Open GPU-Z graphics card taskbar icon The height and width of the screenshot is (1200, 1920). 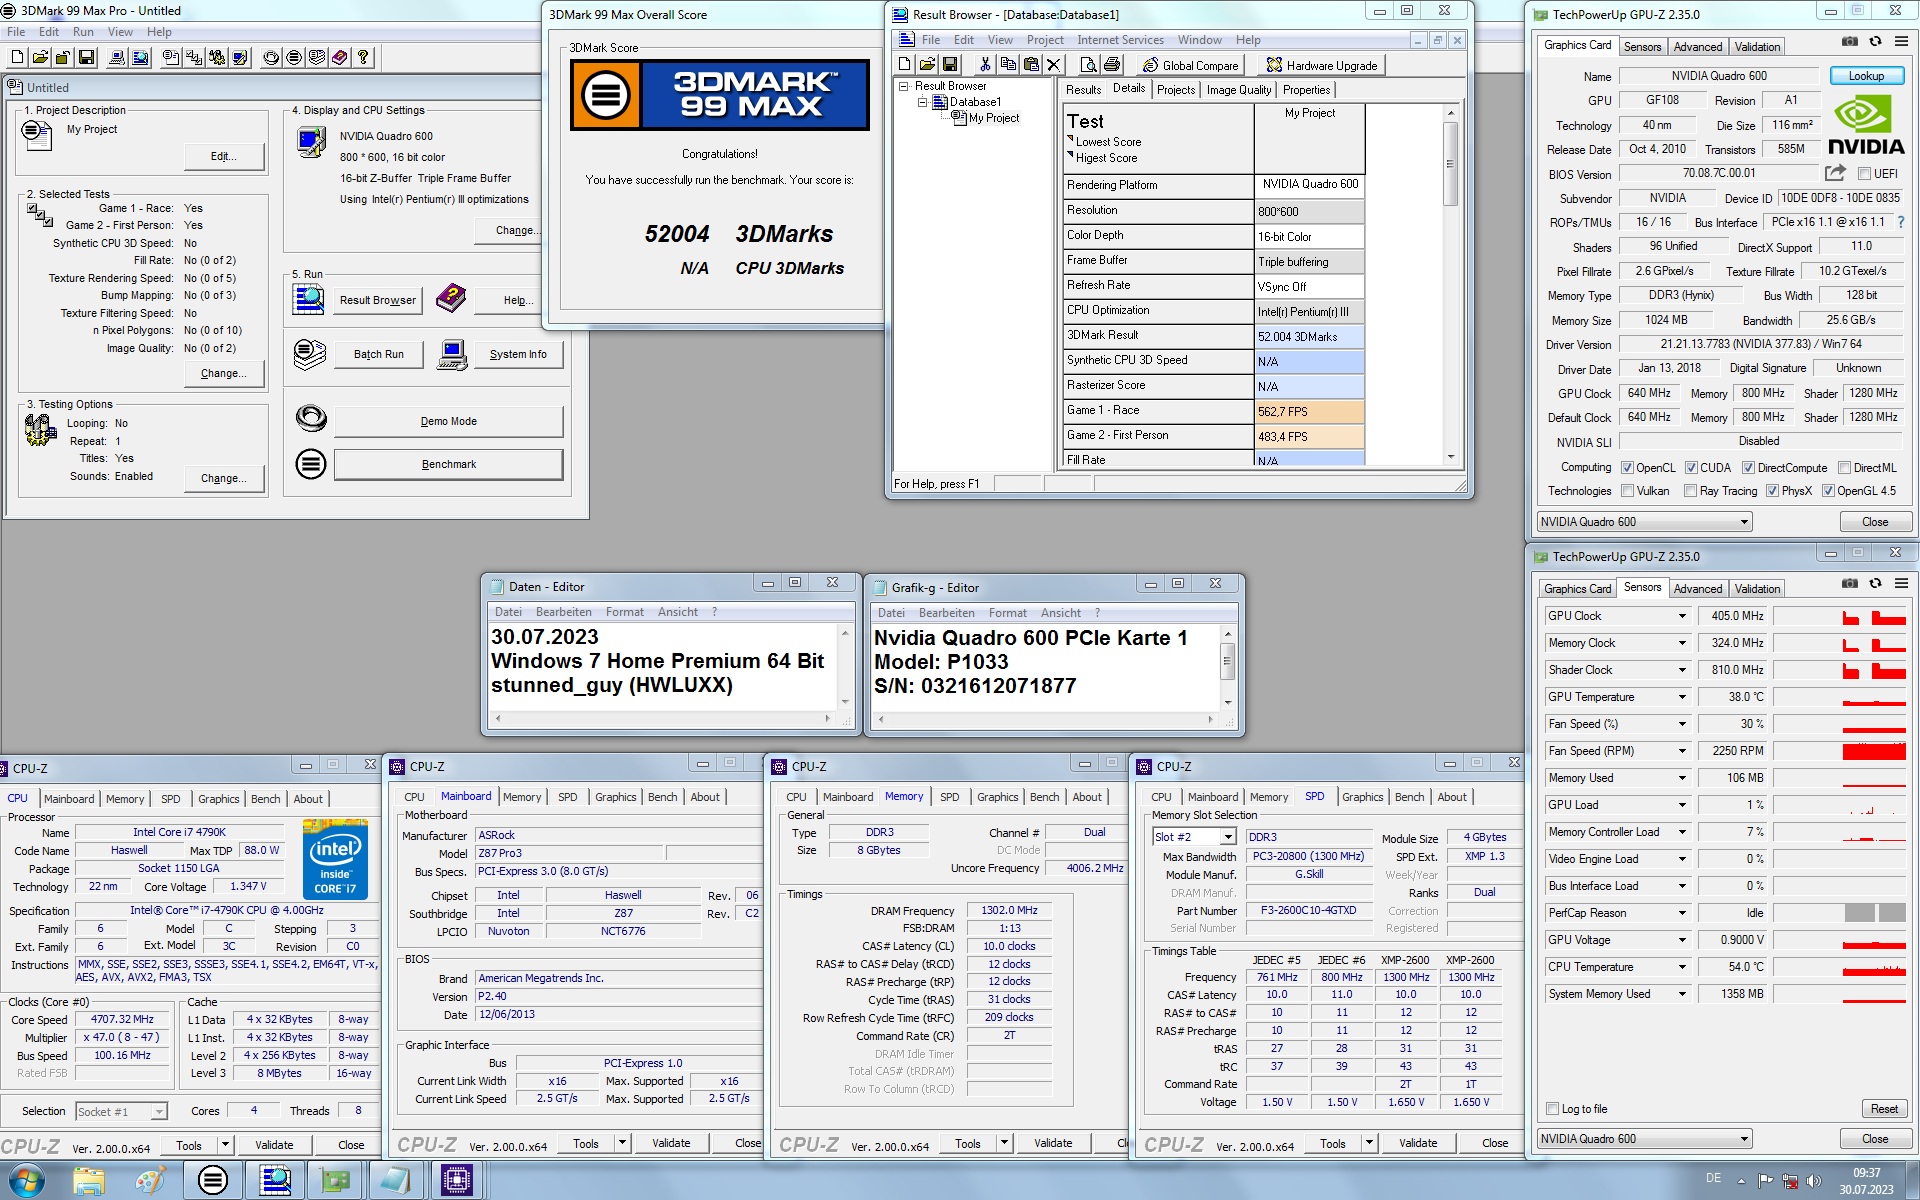(335, 1180)
